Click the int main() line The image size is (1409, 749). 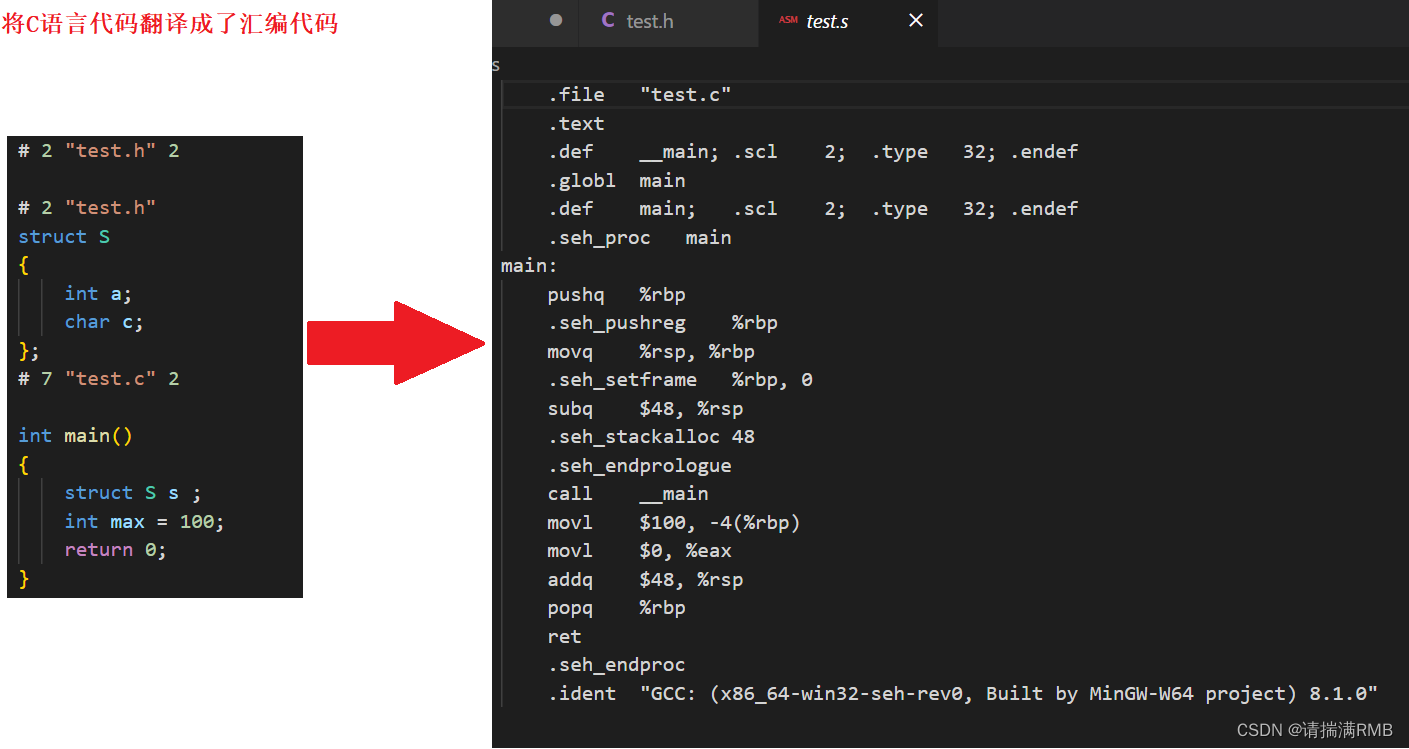click(x=76, y=436)
